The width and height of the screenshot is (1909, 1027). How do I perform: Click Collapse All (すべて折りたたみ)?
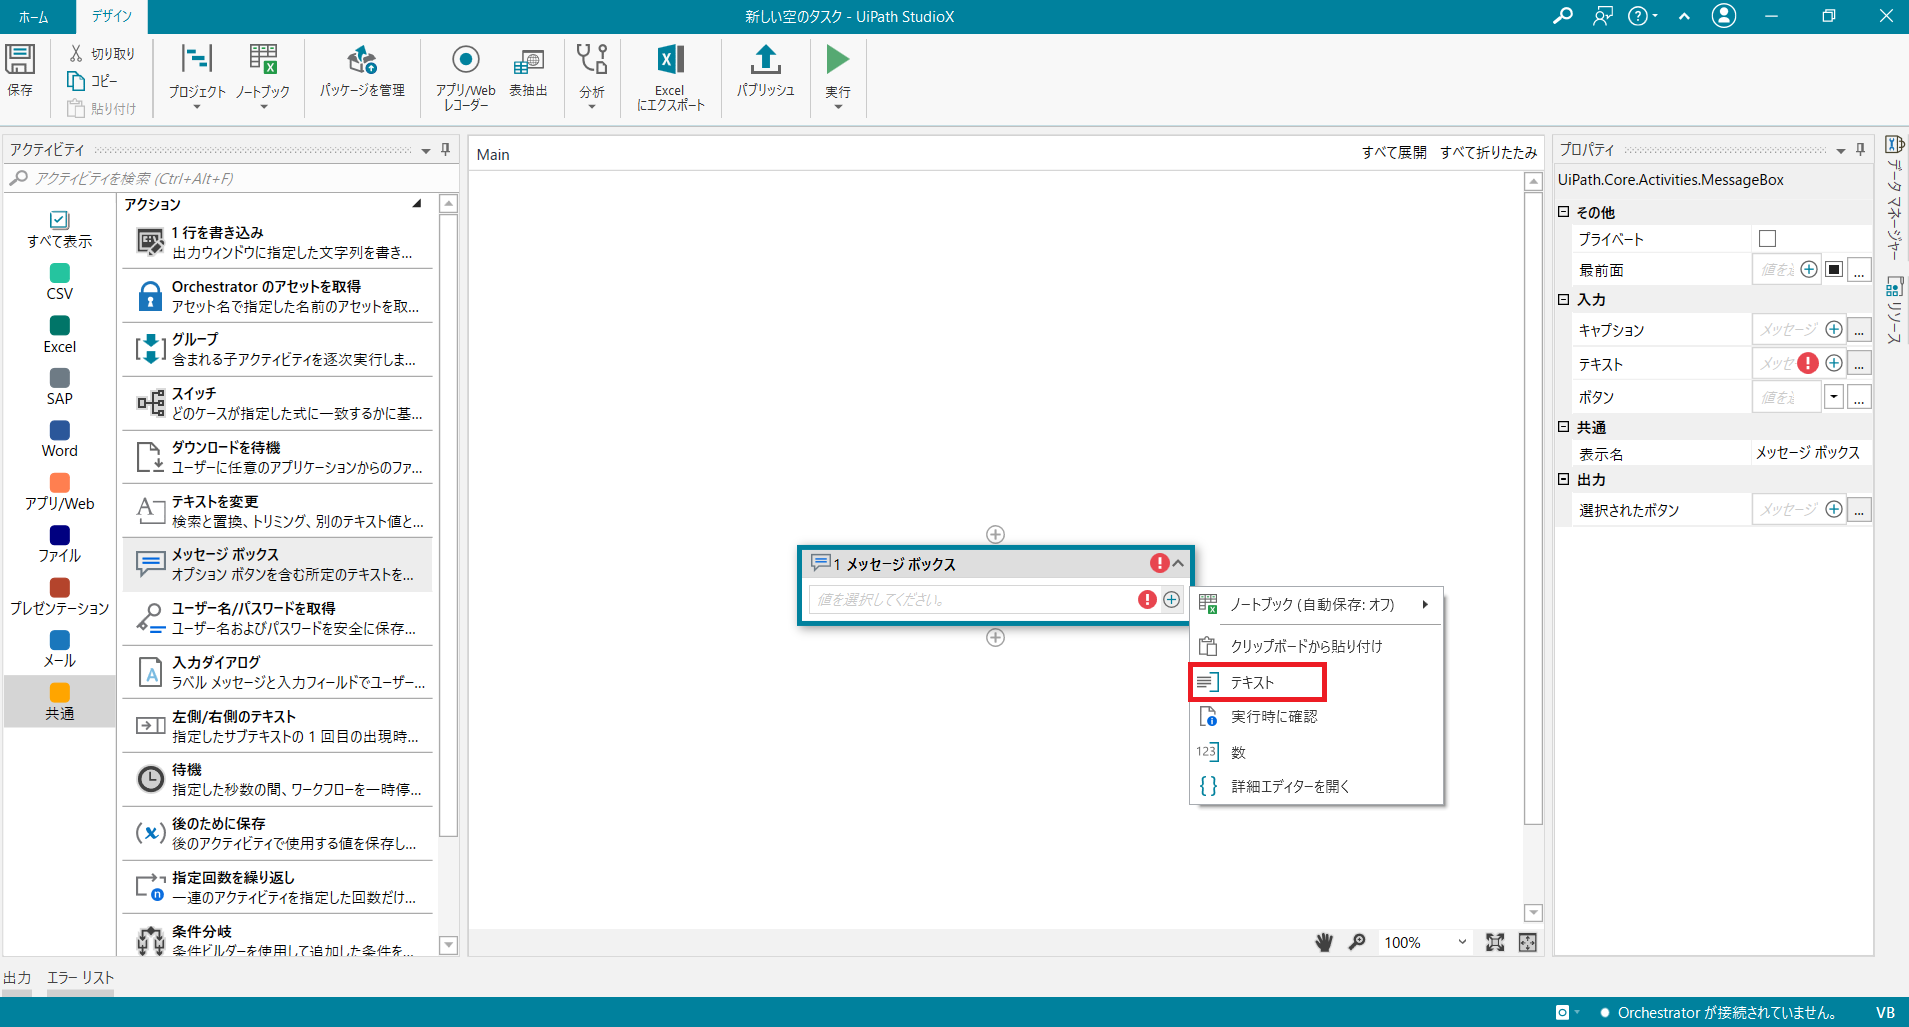[1488, 152]
